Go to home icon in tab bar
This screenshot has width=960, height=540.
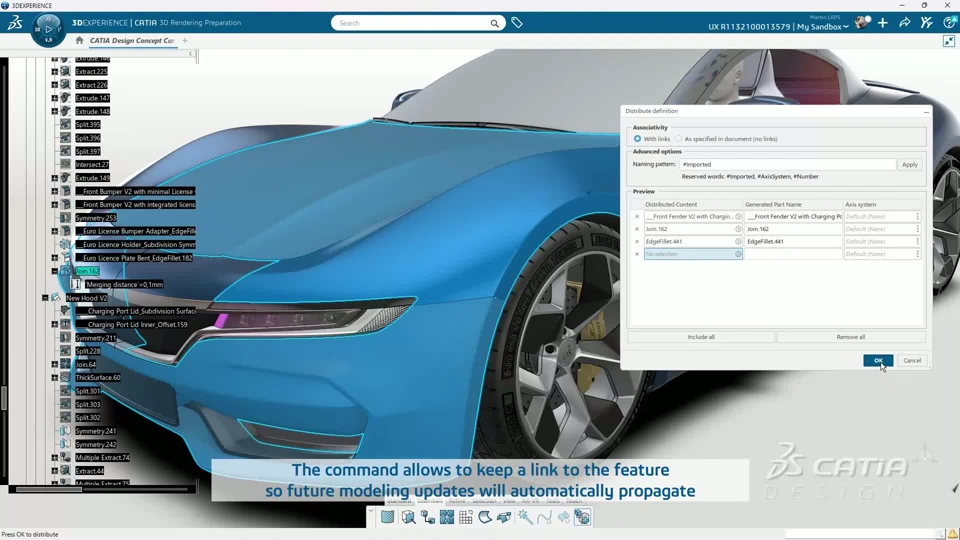(79, 40)
